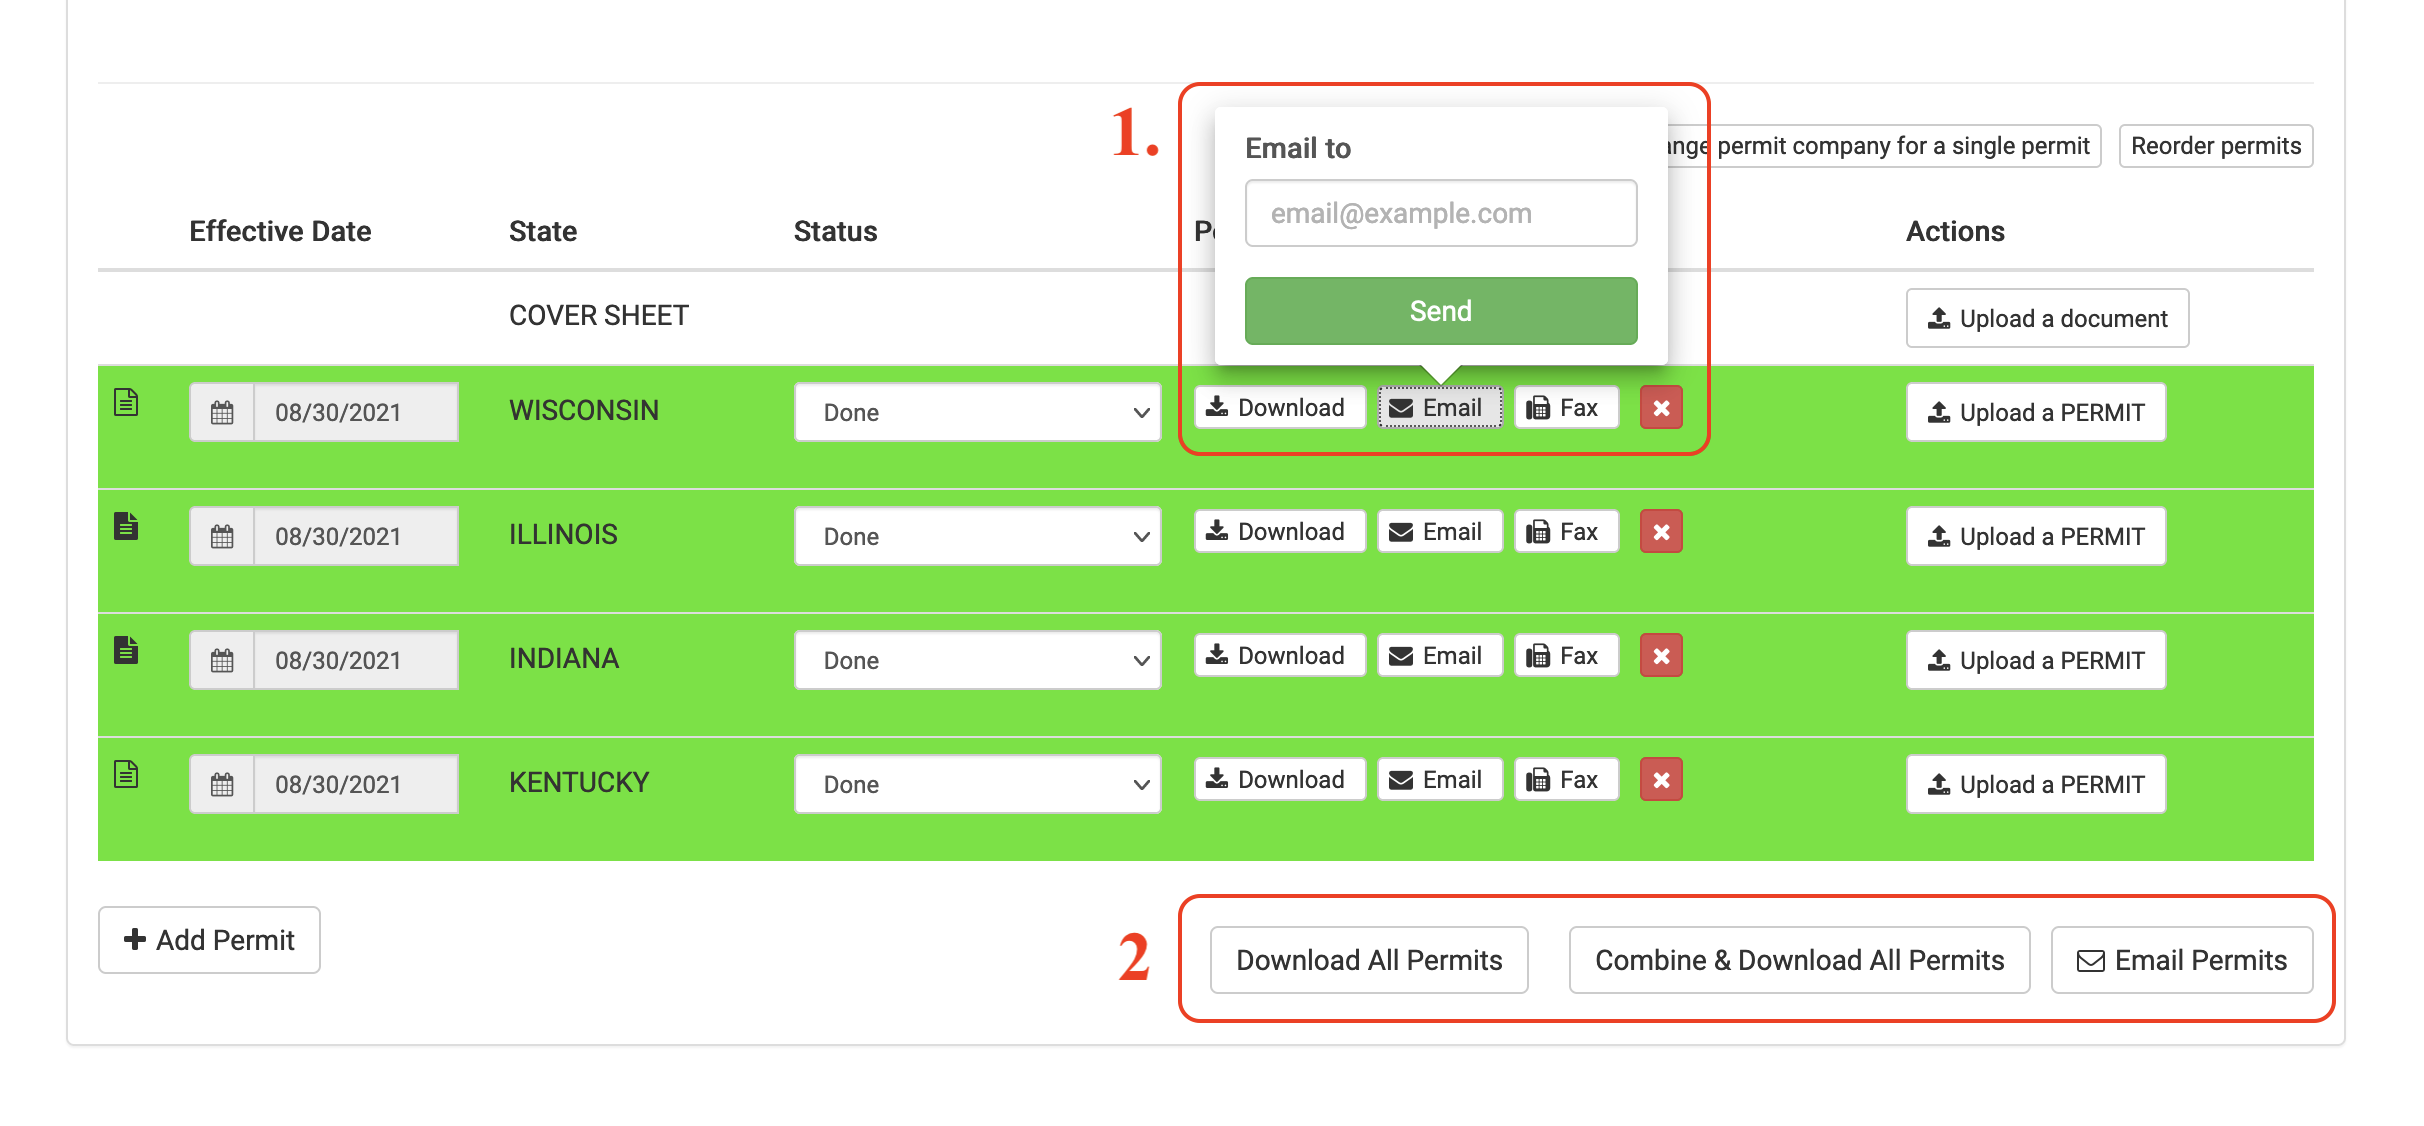Download the Wisconsin permit
Viewport: 2424px width, 1126px height.
pos(1279,407)
